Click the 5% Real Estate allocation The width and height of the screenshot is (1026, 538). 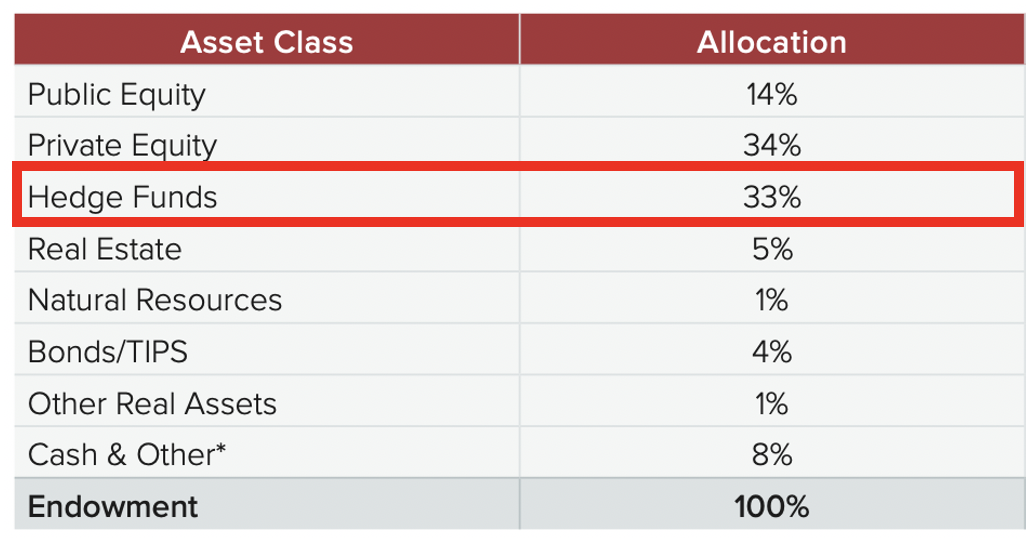pyautogui.click(x=771, y=249)
